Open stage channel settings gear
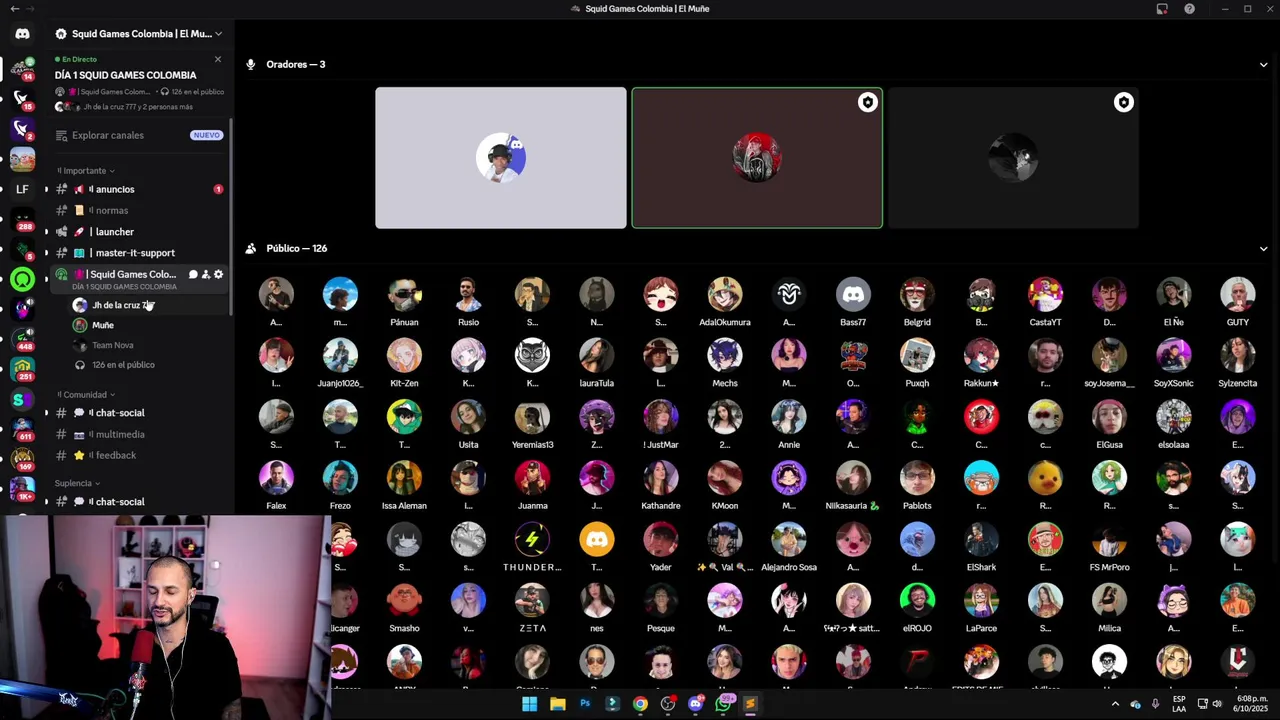Image resolution: width=1280 pixels, height=720 pixels. coord(218,274)
